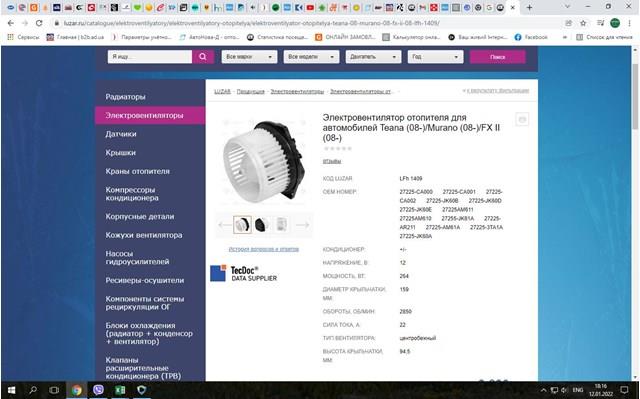Click previous thumbnail arrow in gallery
The width and height of the screenshot is (640, 399).
pyautogui.click(x=225, y=225)
